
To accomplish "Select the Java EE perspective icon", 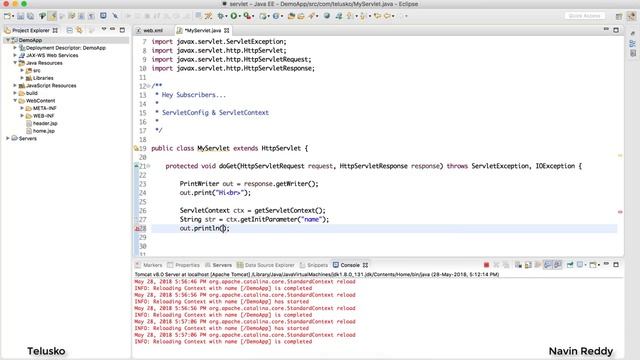I will pos(631,16).
